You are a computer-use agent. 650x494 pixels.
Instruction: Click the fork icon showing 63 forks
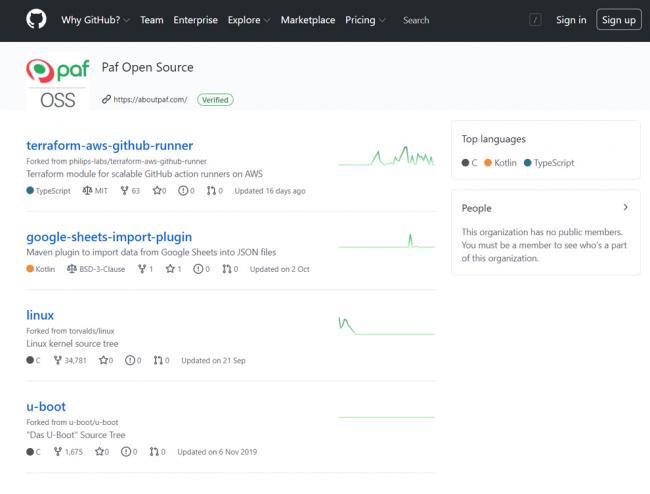pos(124,190)
